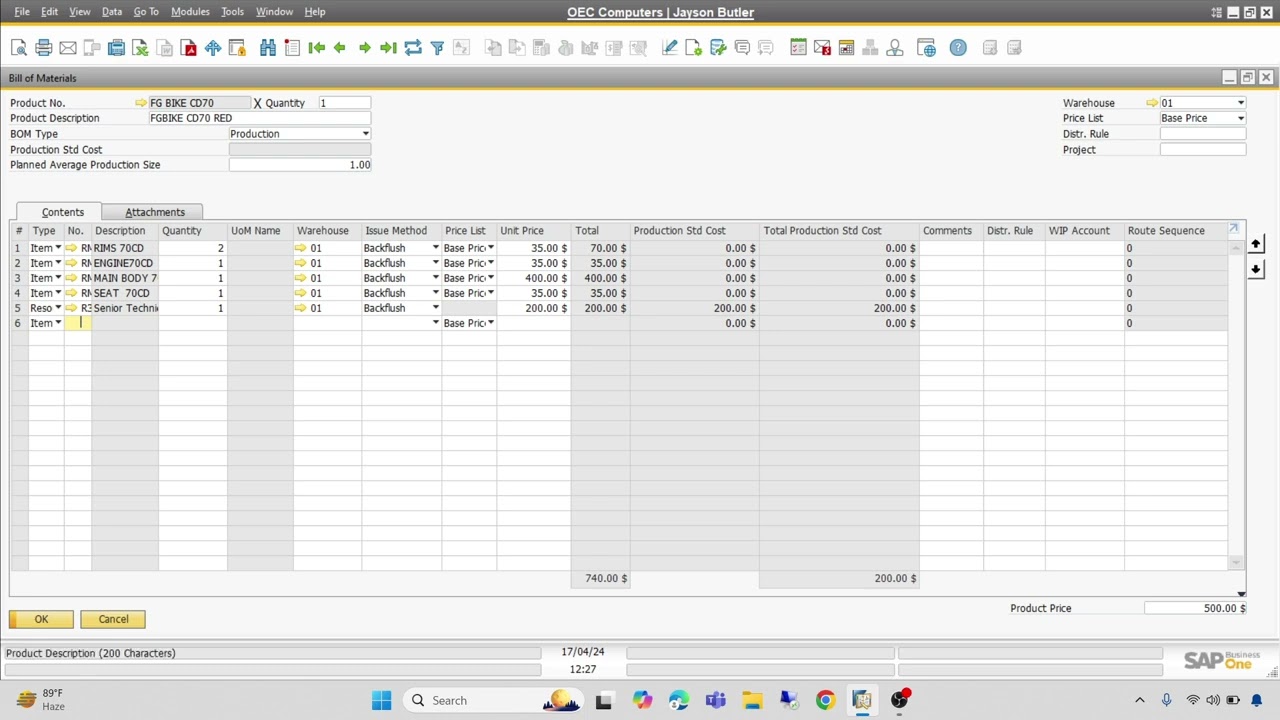Open header Warehouse 01 dropdown
This screenshot has width=1280, height=720.
(1241, 103)
